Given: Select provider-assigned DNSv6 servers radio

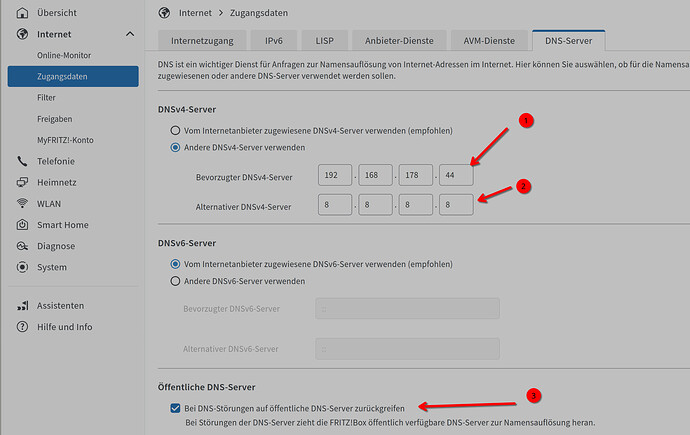Looking at the screenshot, I should coord(175,264).
